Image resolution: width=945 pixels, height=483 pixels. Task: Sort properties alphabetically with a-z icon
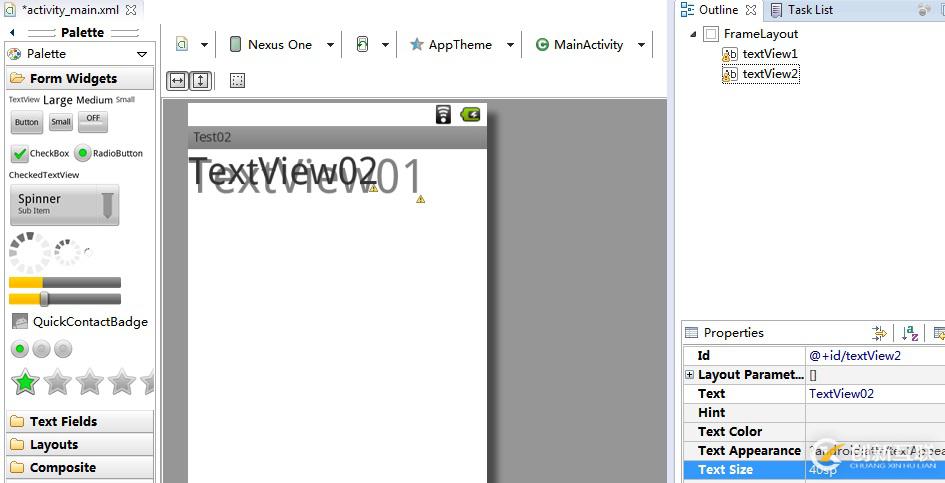(910, 333)
